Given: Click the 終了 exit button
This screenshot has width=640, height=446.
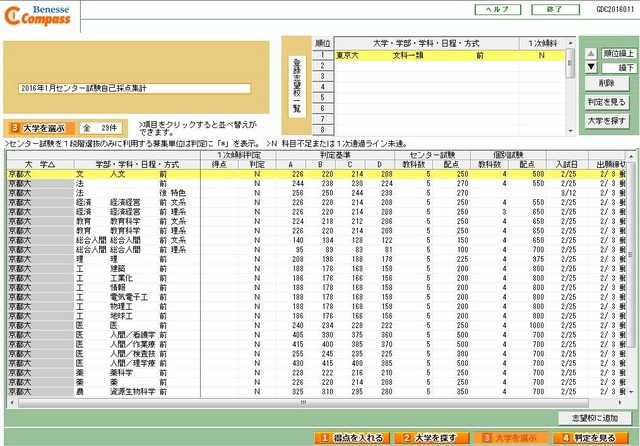Looking at the screenshot, I should 555,10.
